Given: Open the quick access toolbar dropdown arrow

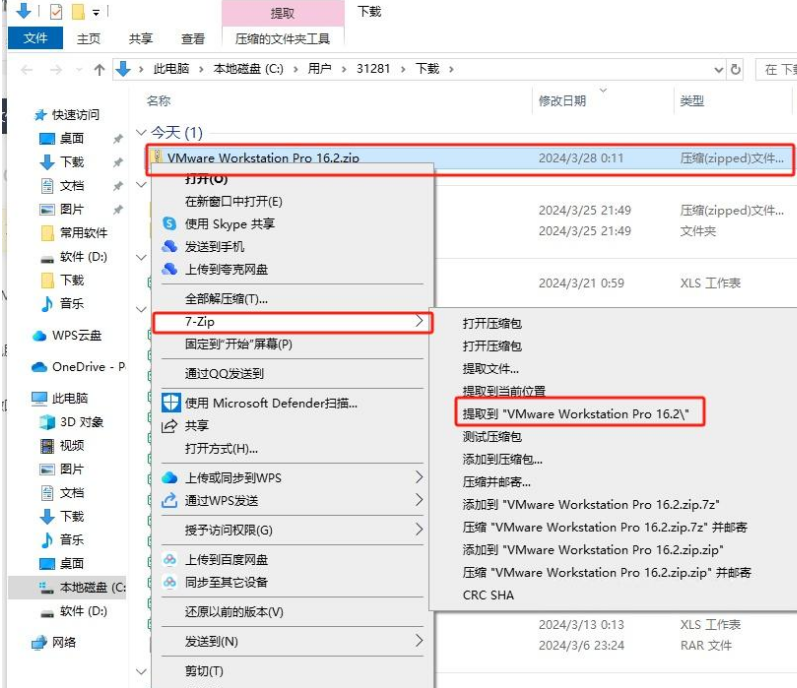Looking at the screenshot, I should pos(96,13).
